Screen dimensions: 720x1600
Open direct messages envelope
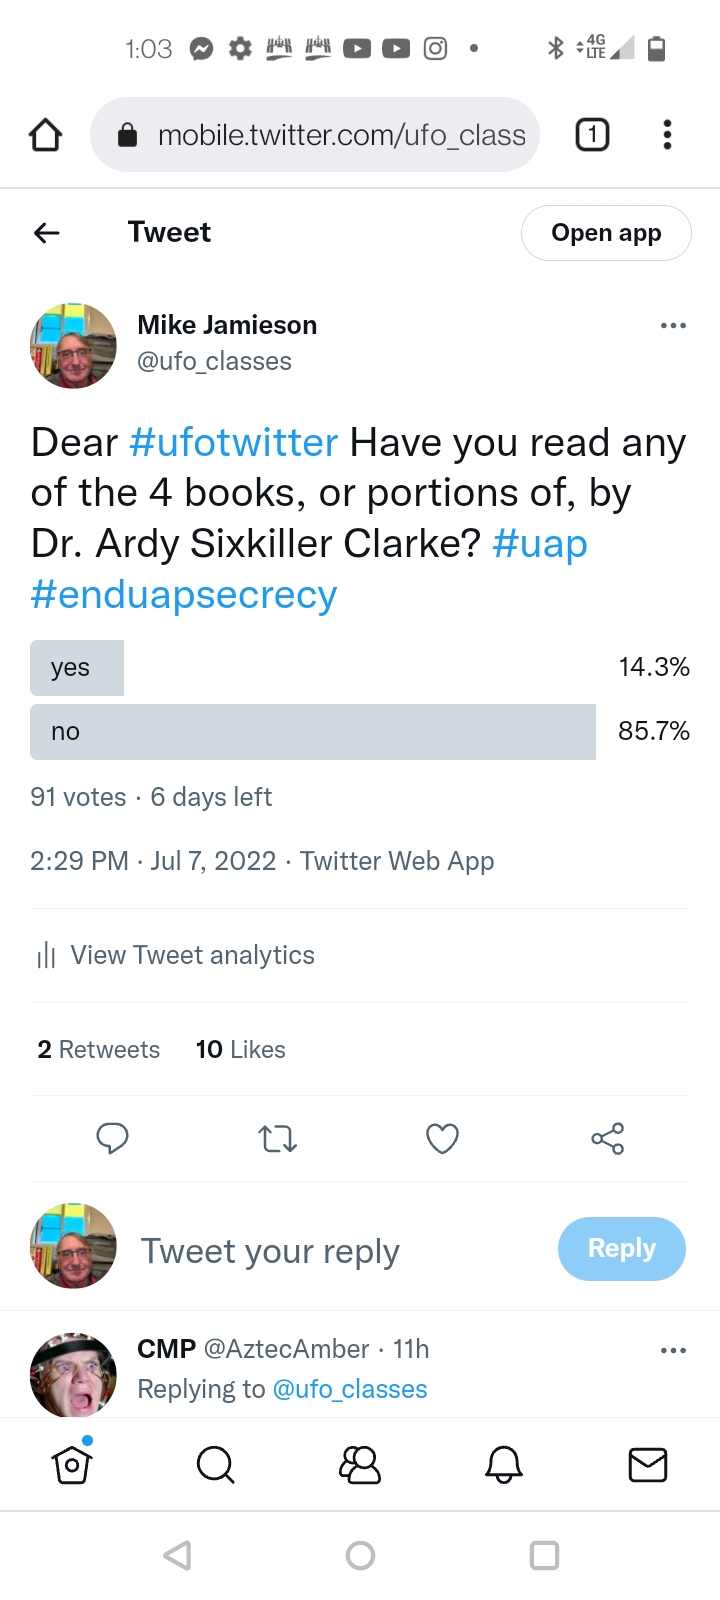pos(647,1465)
